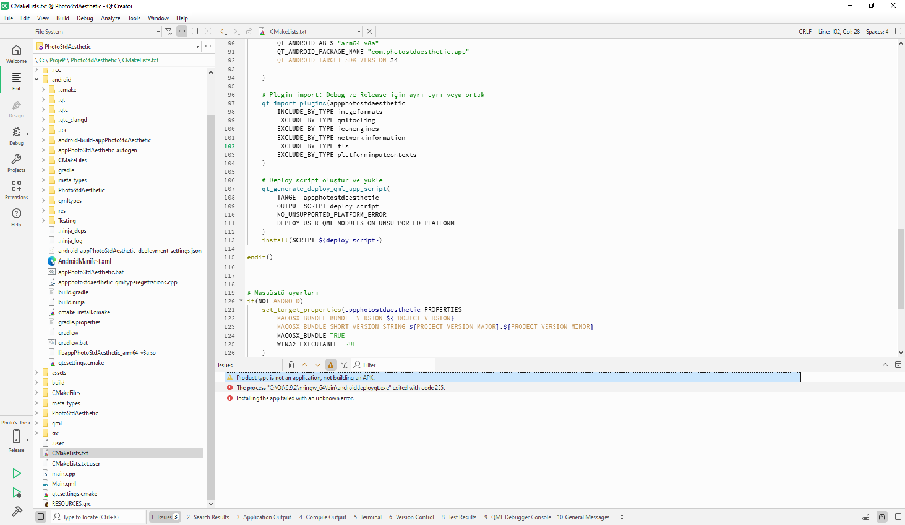Switch to the Issues output tab

[164, 517]
